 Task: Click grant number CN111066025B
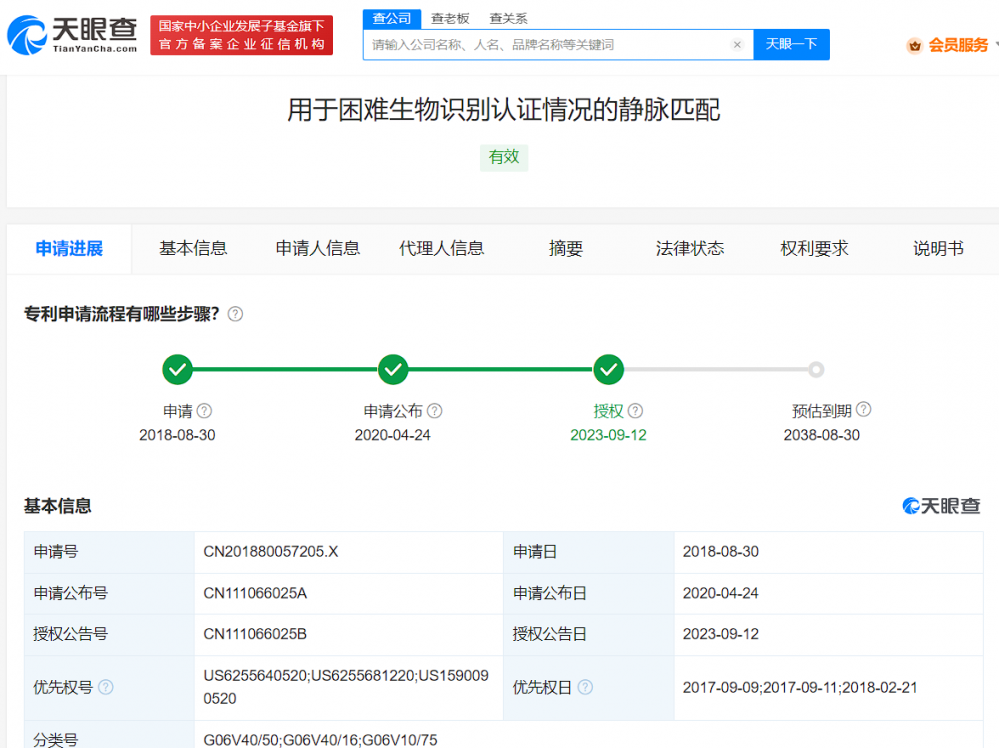pos(255,634)
